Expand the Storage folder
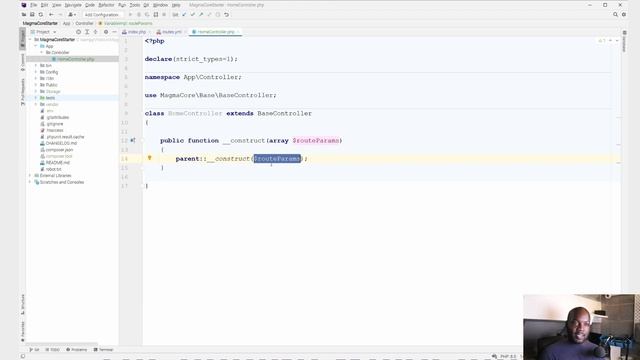 (x=36, y=91)
